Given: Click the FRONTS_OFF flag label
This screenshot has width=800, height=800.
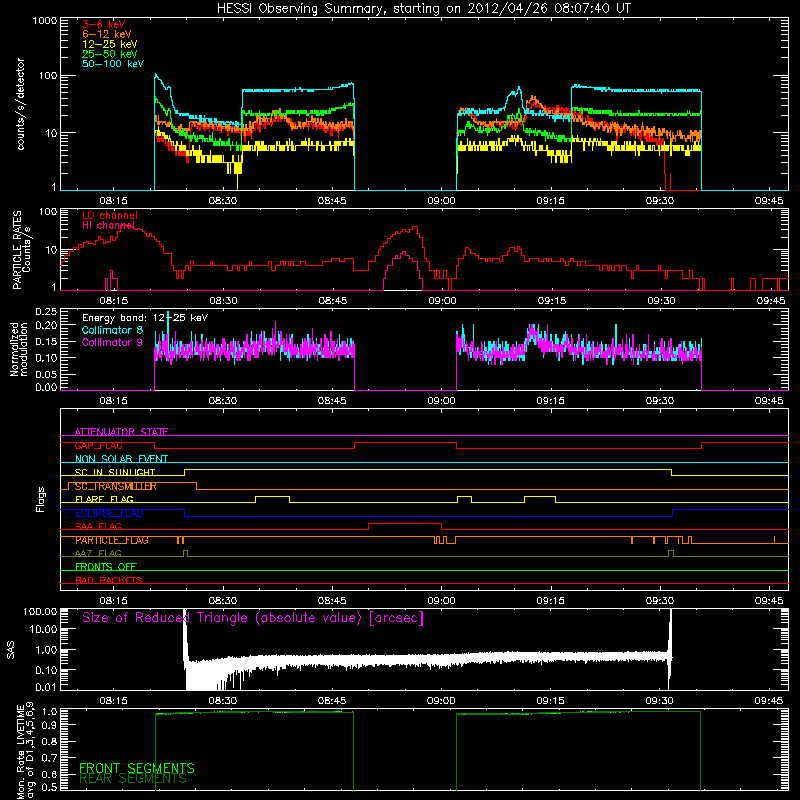Looking at the screenshot, I should click(106, 567).
